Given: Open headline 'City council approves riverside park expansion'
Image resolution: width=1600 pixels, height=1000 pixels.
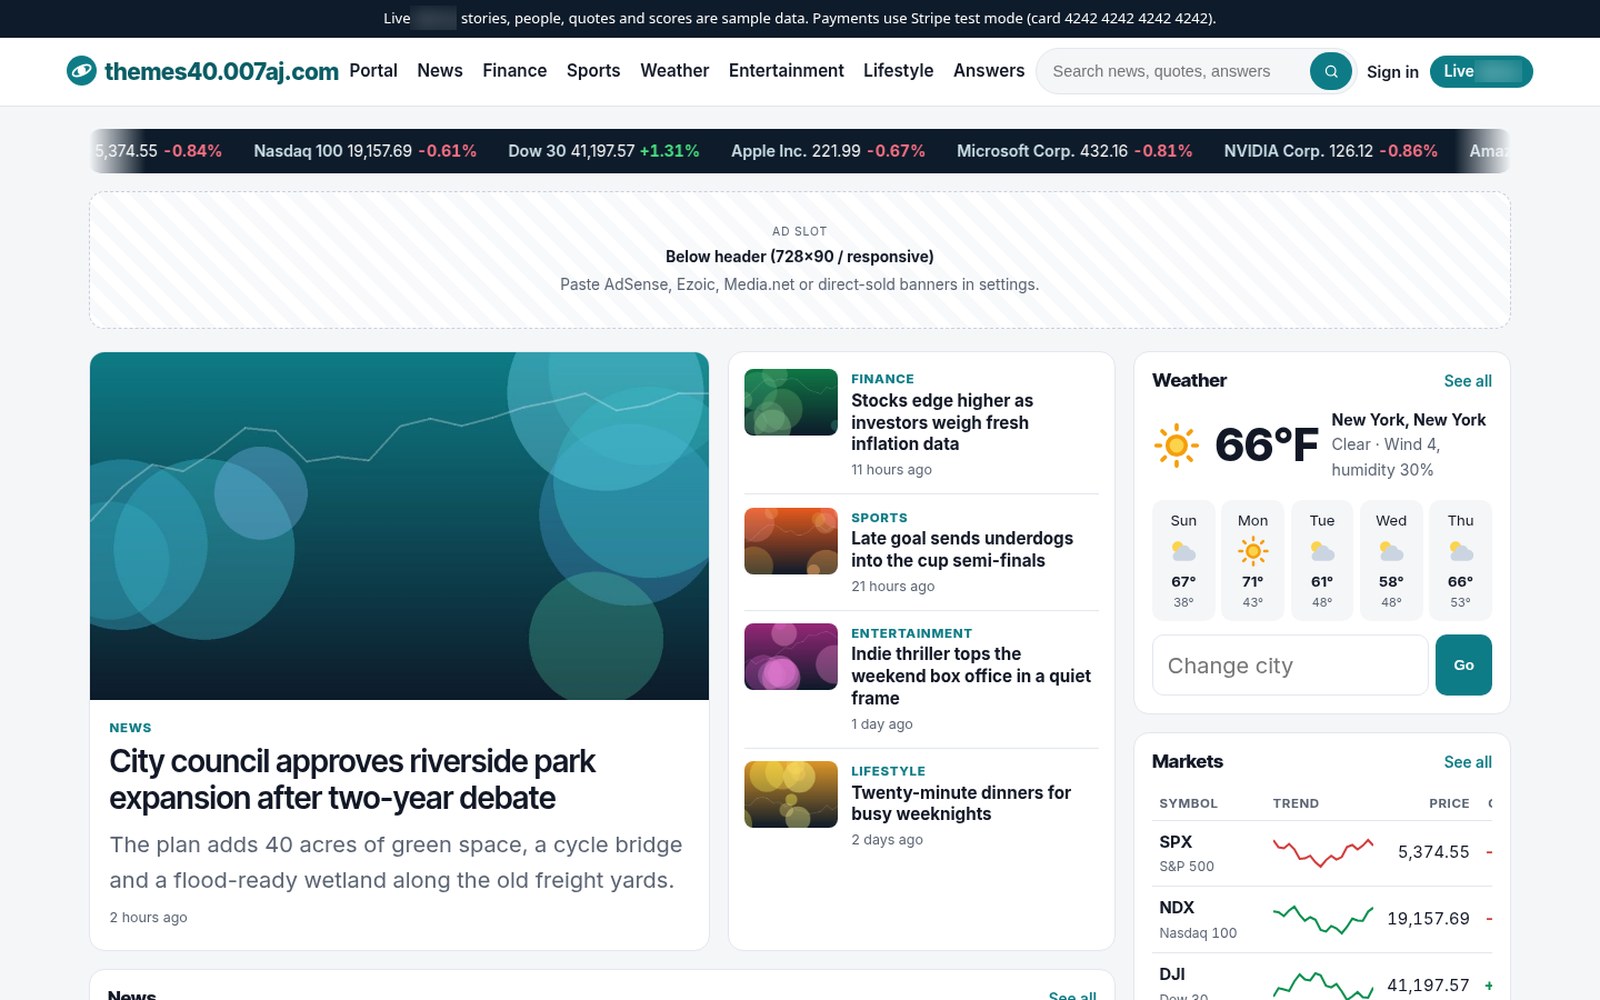Looking at the screenshot, I should point(352,780).
